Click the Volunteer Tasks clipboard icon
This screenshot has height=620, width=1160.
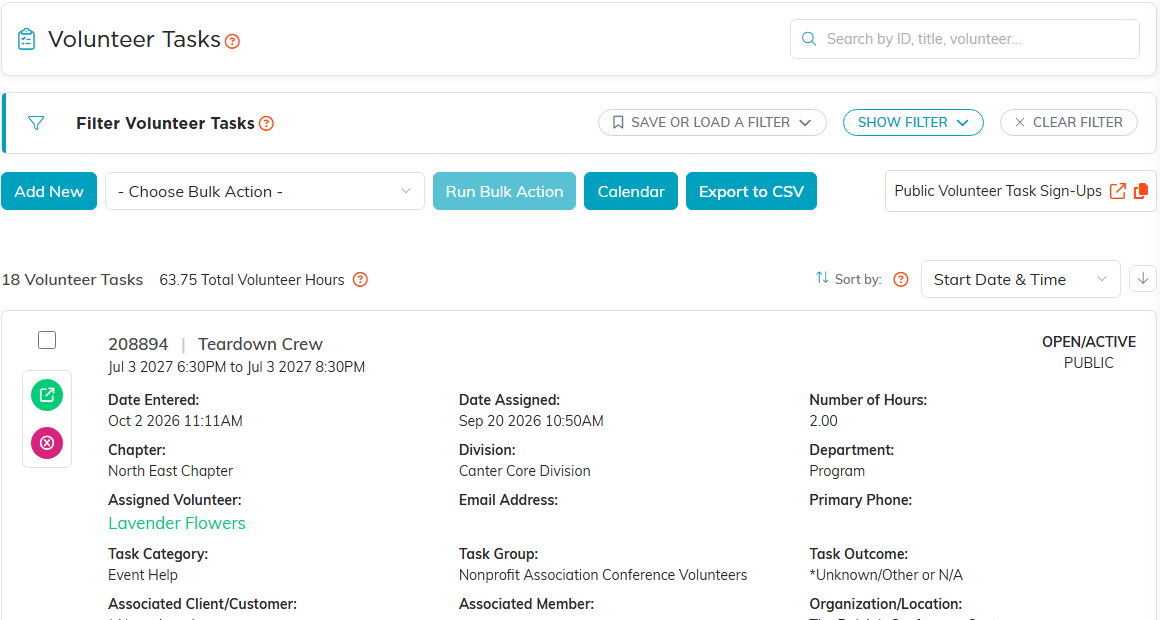click(27, 38)
